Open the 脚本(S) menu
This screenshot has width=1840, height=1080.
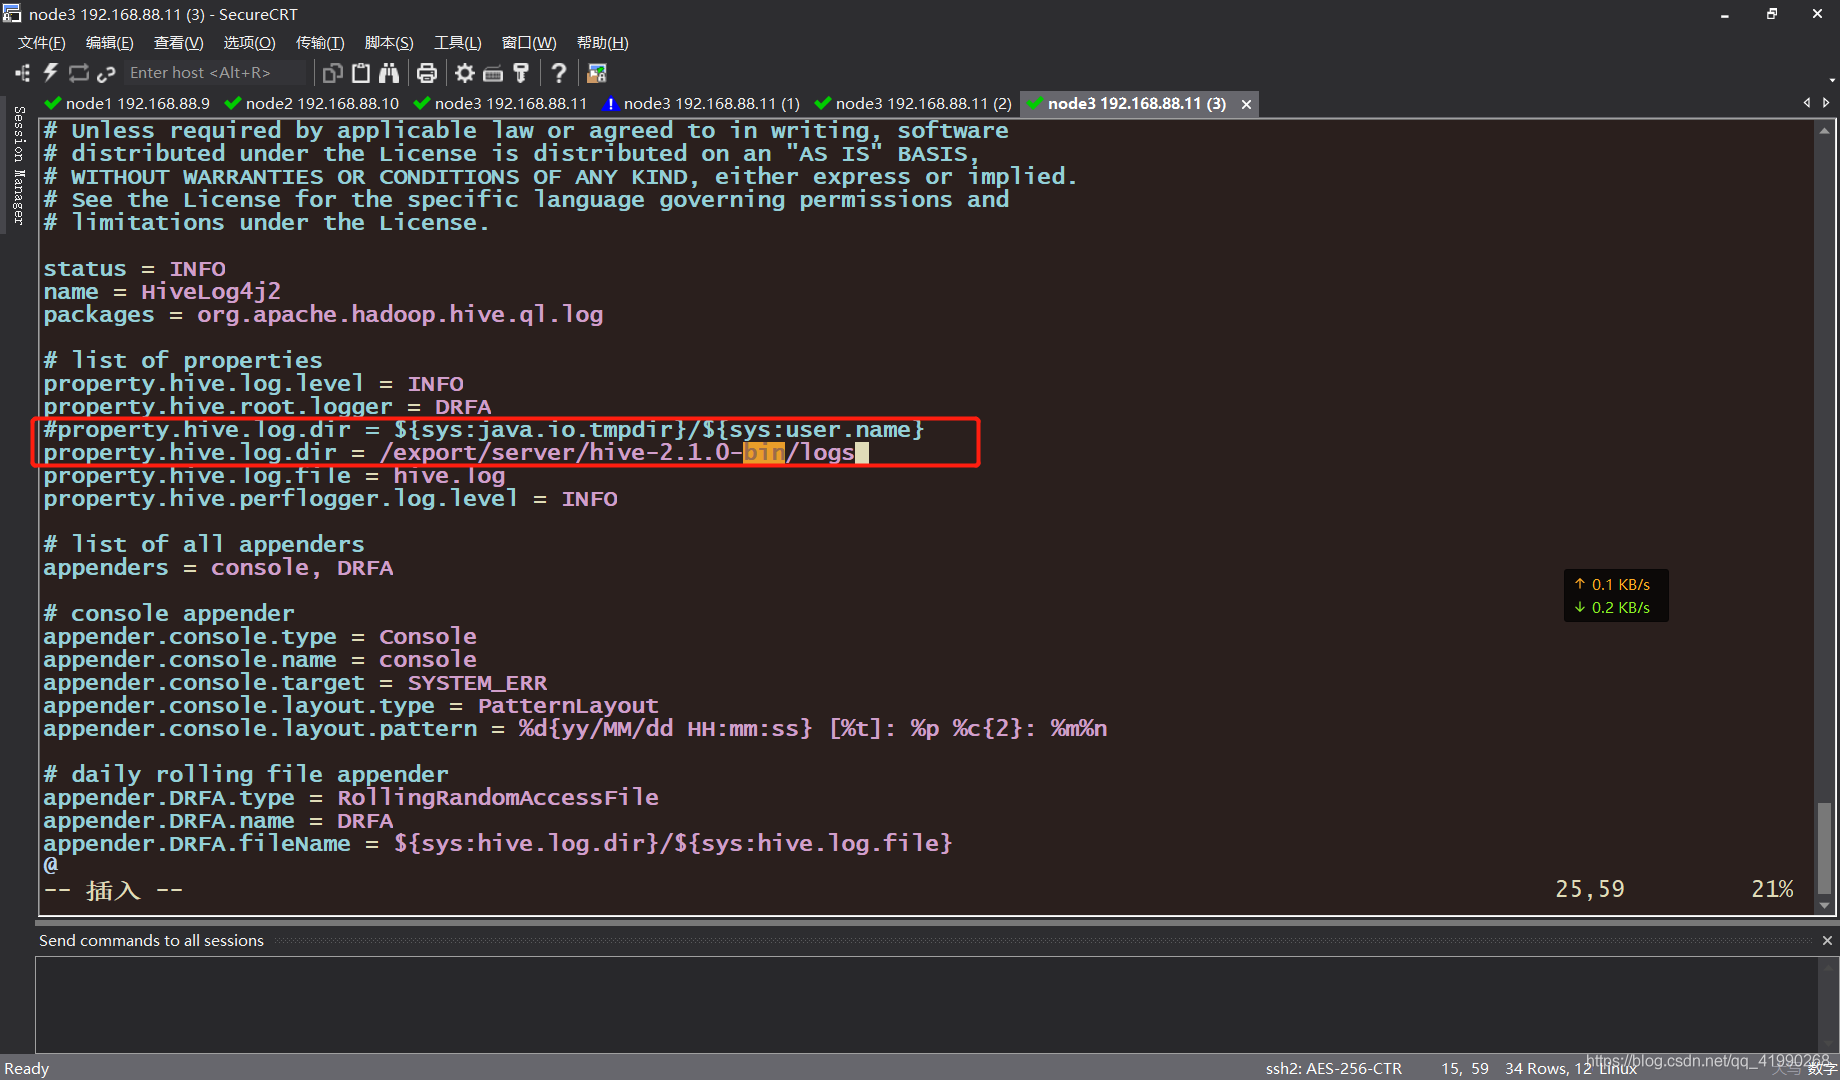pyautogui.click(x=389, y=43)
